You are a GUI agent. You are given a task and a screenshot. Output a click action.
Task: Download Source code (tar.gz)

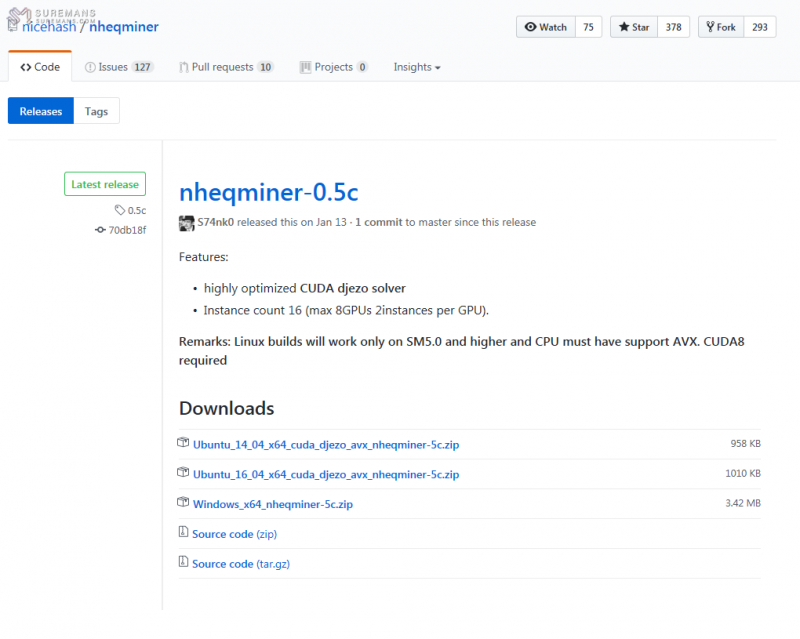pyautogui.click(x=241, y=564)
